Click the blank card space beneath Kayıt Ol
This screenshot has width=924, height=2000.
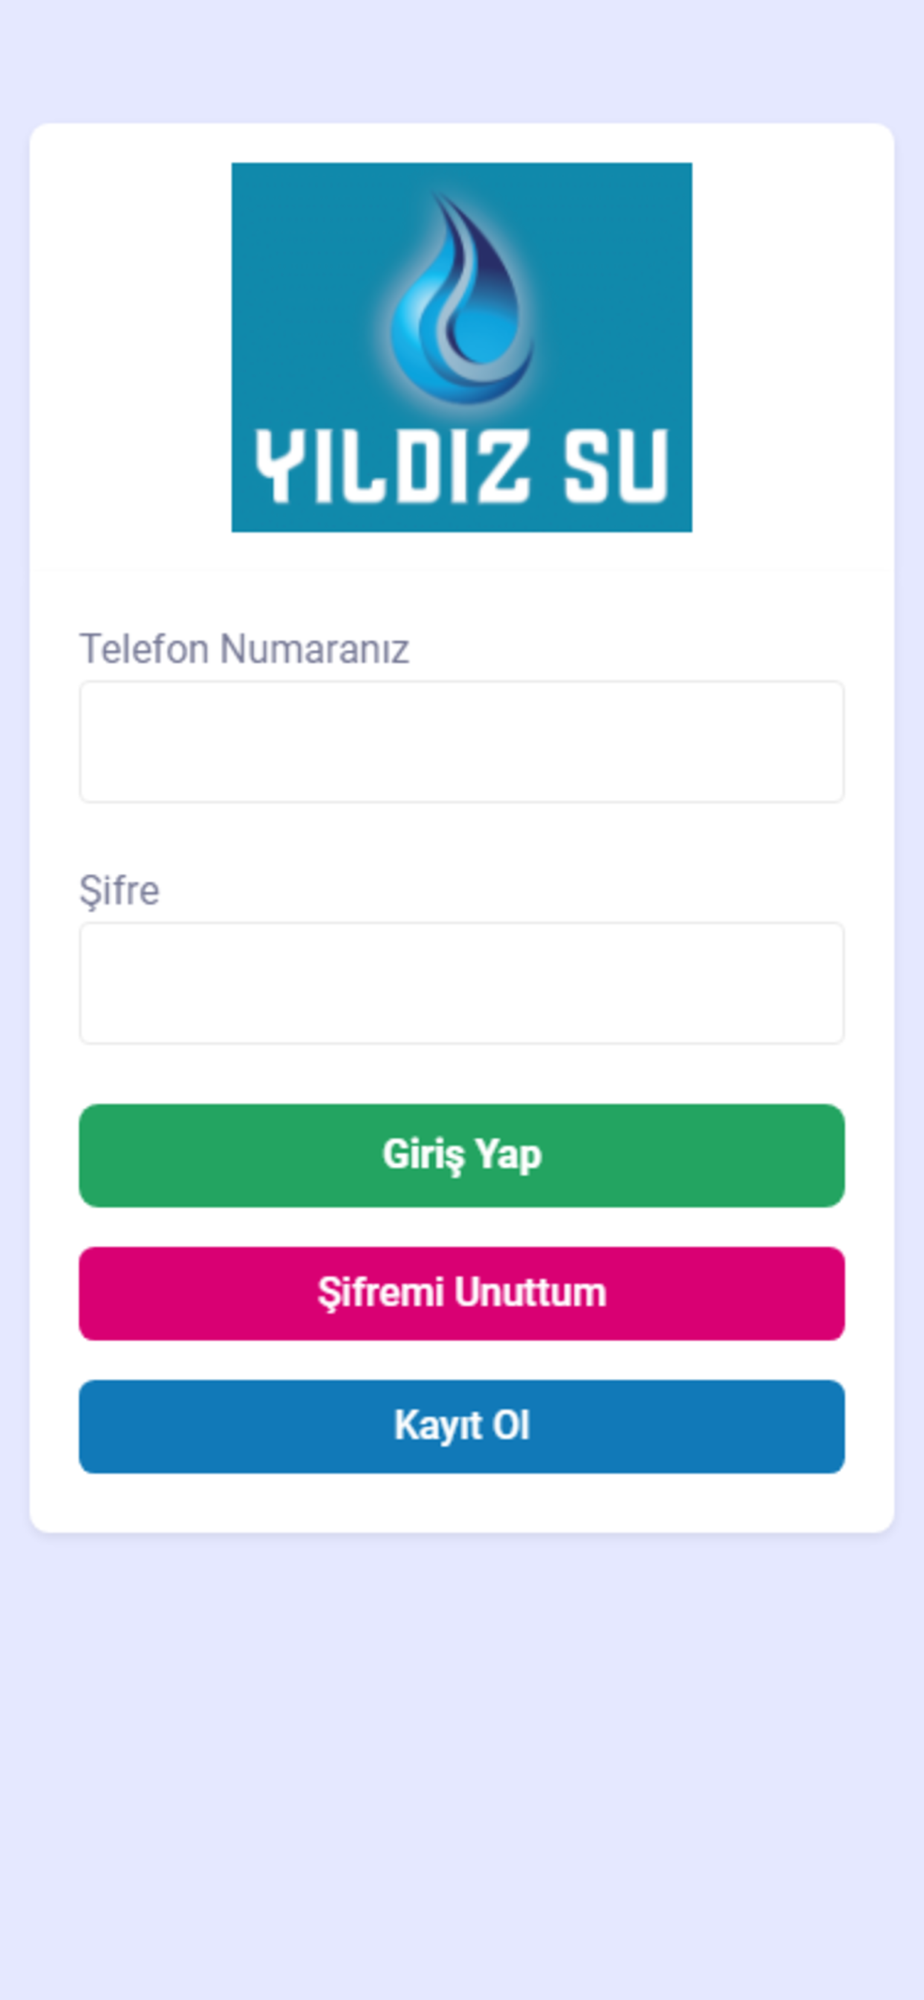point(462,1502)
